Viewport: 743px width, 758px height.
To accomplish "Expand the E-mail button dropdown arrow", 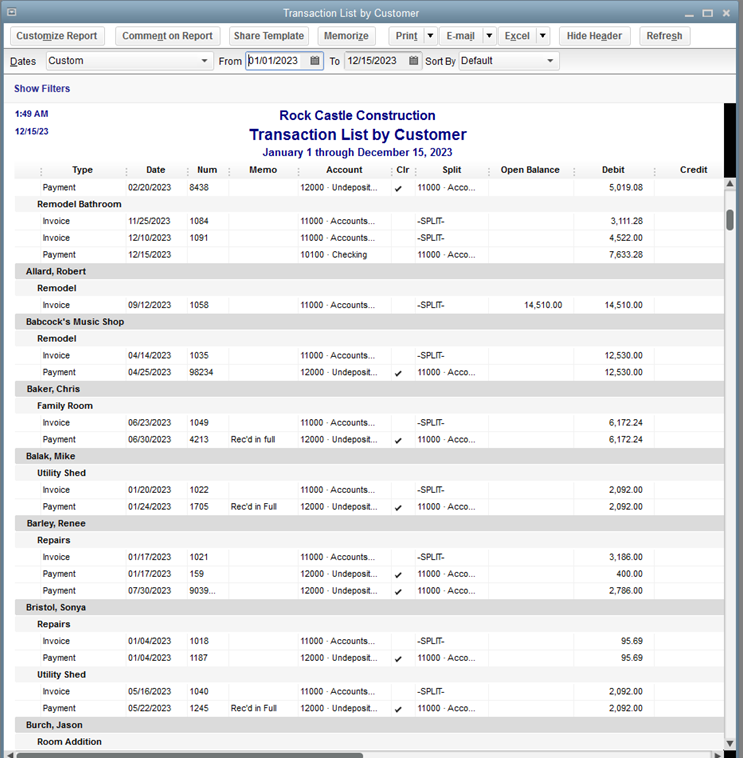I will tap(489, 36).
